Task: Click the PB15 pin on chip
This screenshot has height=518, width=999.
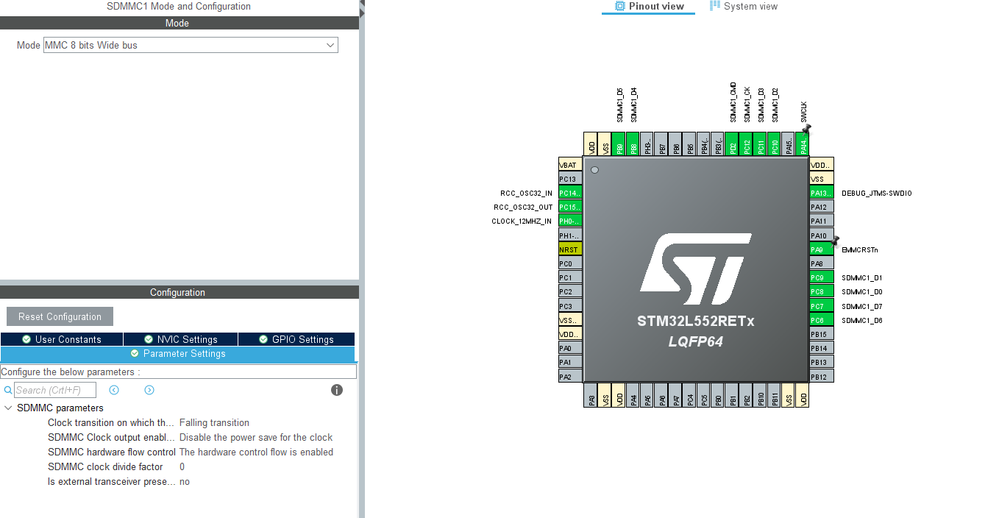Action: pyautogui.click(x=821, y=335)
